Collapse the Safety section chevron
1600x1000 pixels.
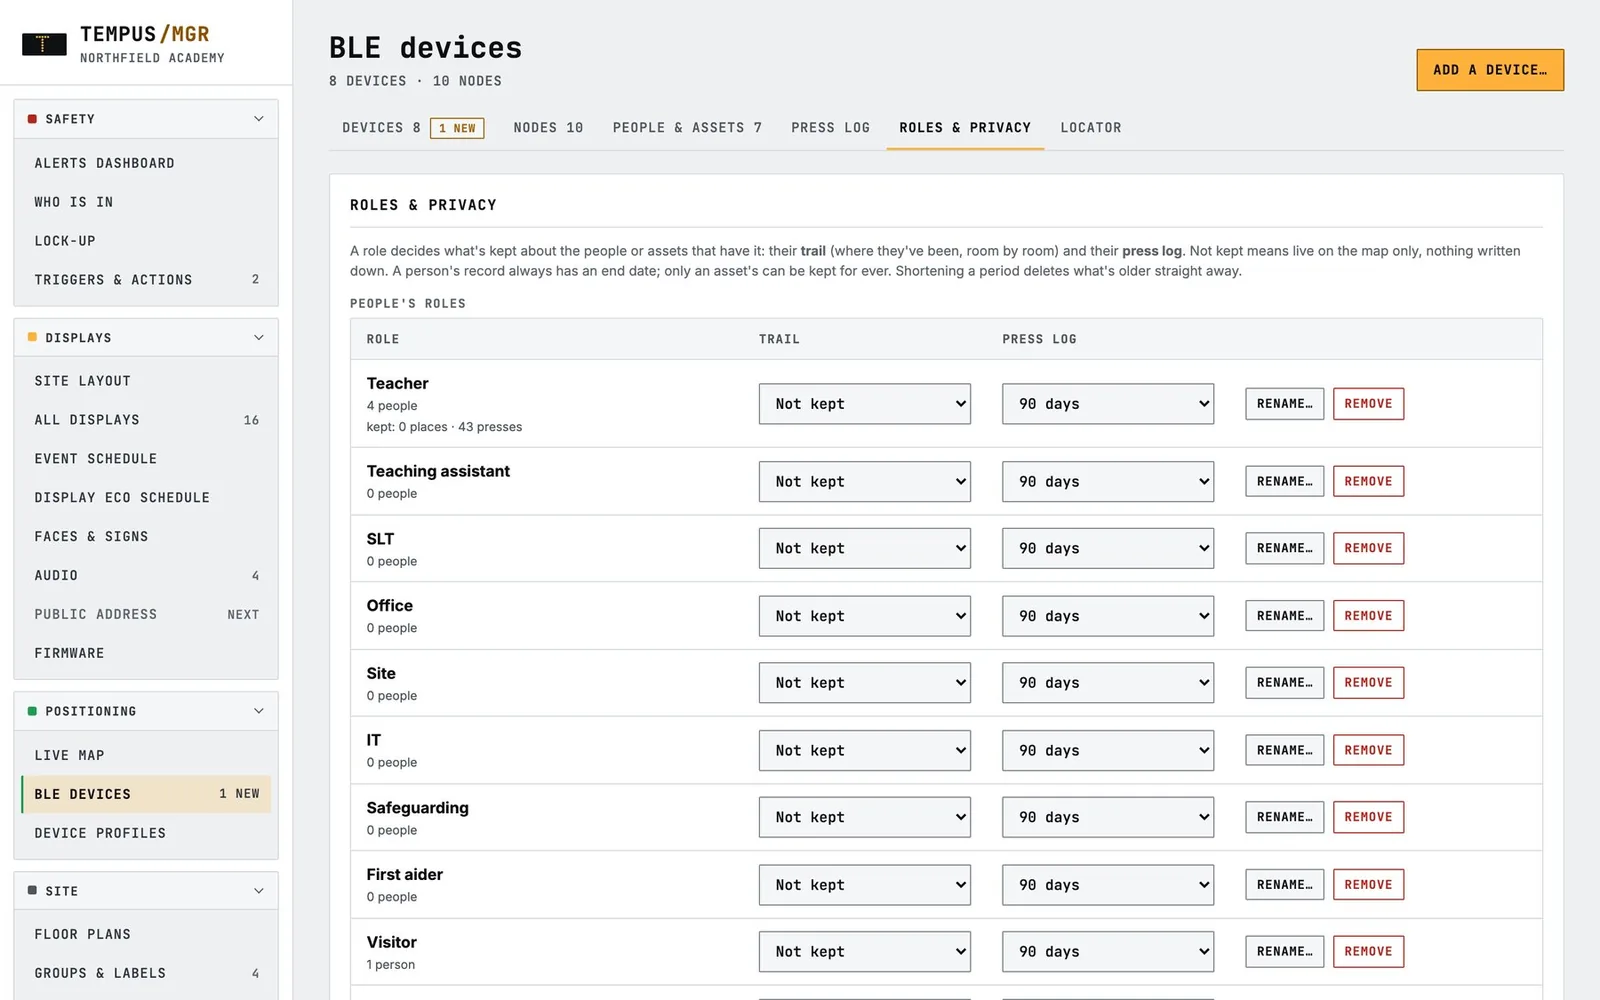click(x=259, y=119)
